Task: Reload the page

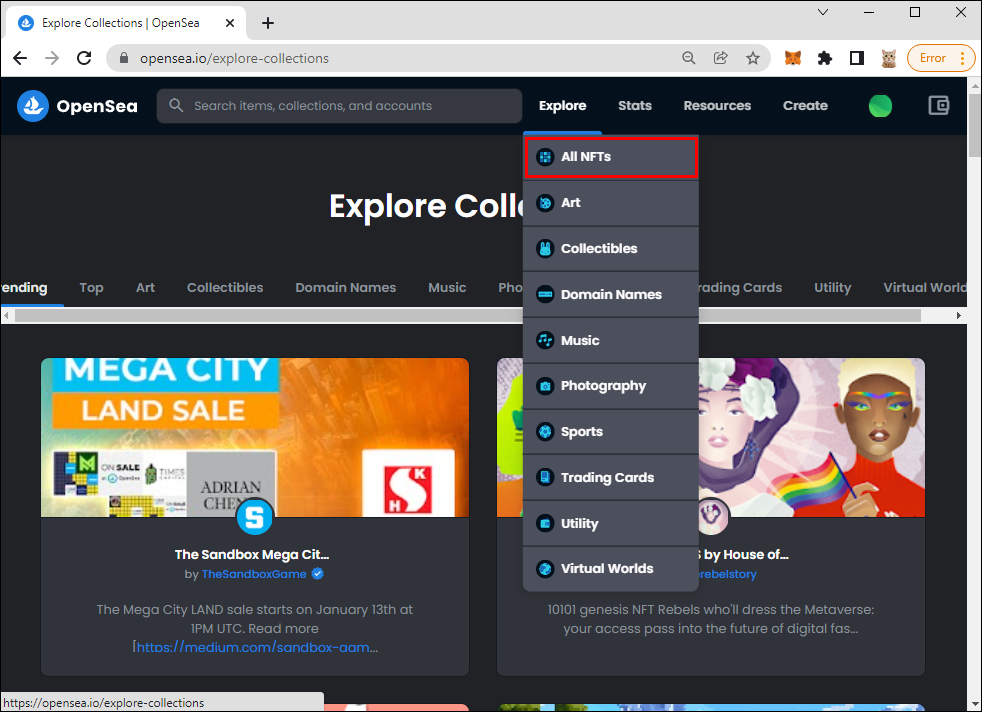Action: click(x=84, y=58)
